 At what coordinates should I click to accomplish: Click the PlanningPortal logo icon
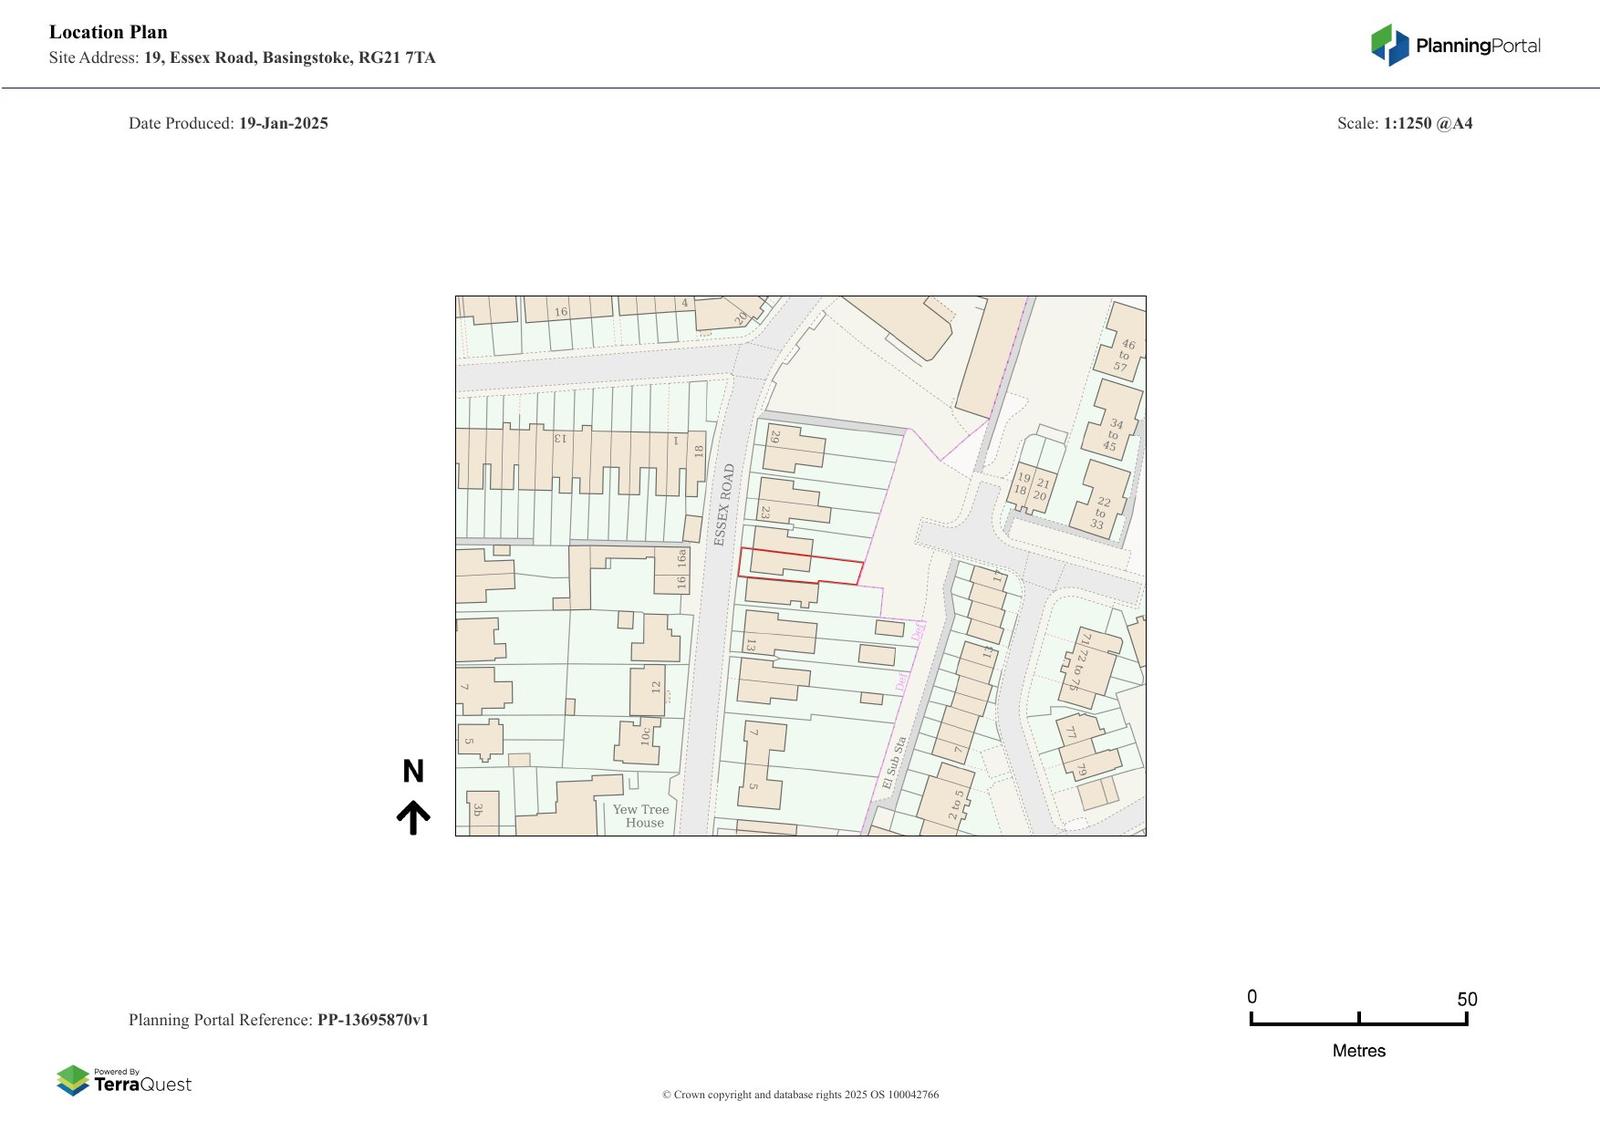coord(1389,45)
